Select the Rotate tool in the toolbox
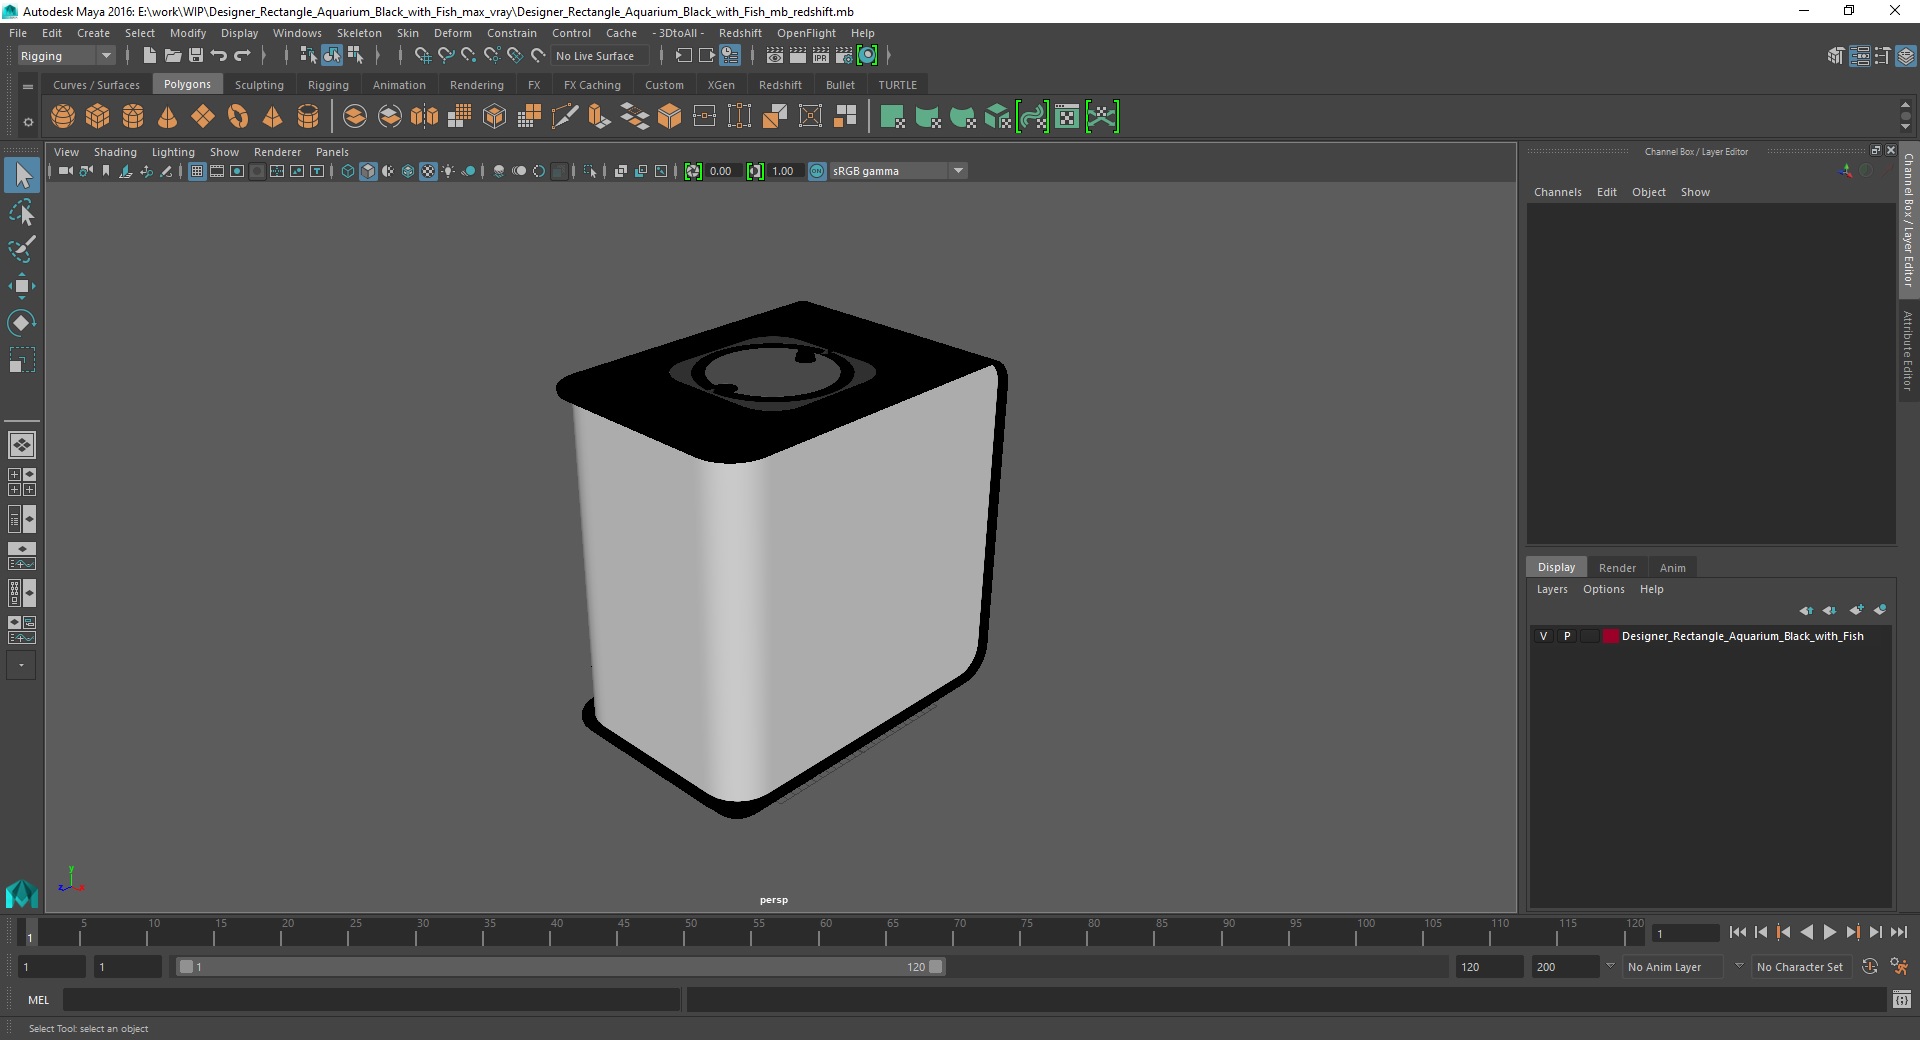 [22, 323]
